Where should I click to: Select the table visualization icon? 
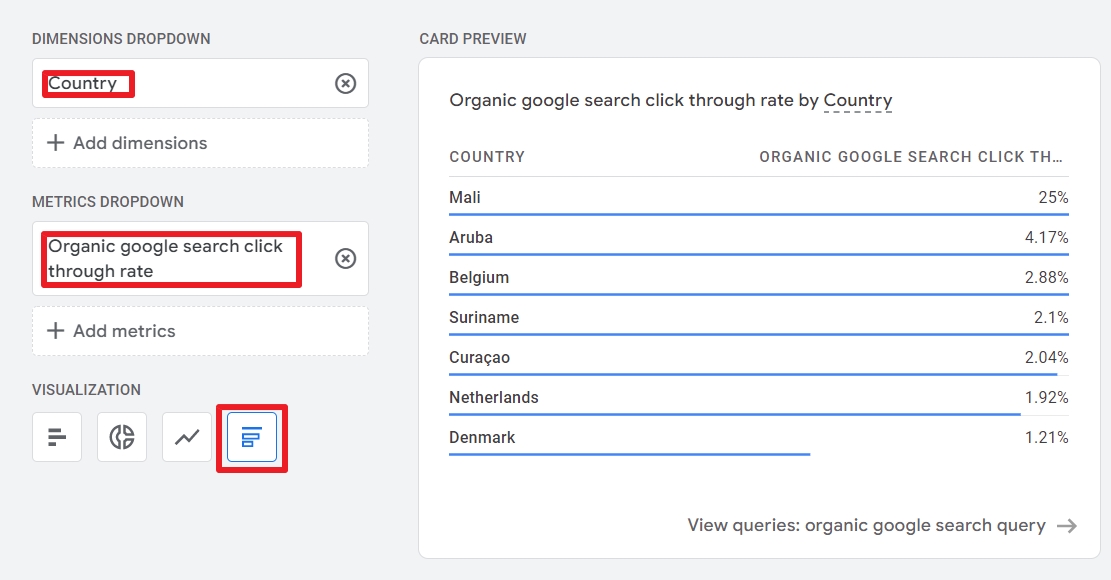[x=252, y=437]
